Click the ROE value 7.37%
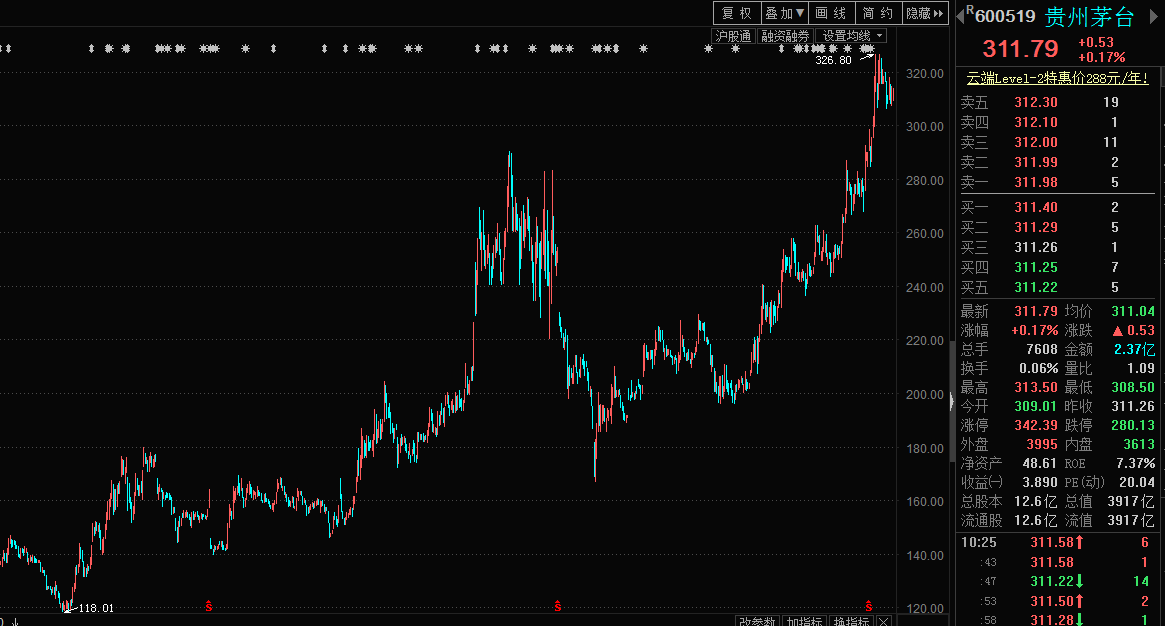1165x626 pixels. 1135,463
